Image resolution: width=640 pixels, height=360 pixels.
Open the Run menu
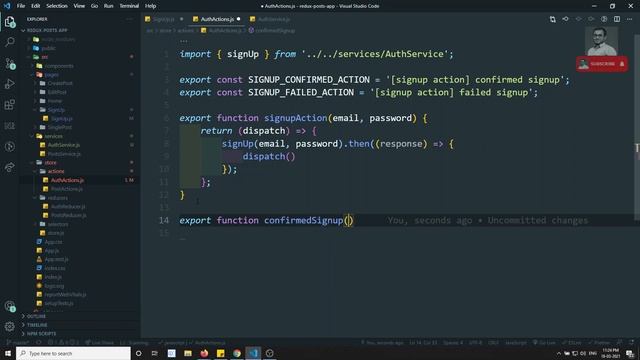click(x=108, y=6)
